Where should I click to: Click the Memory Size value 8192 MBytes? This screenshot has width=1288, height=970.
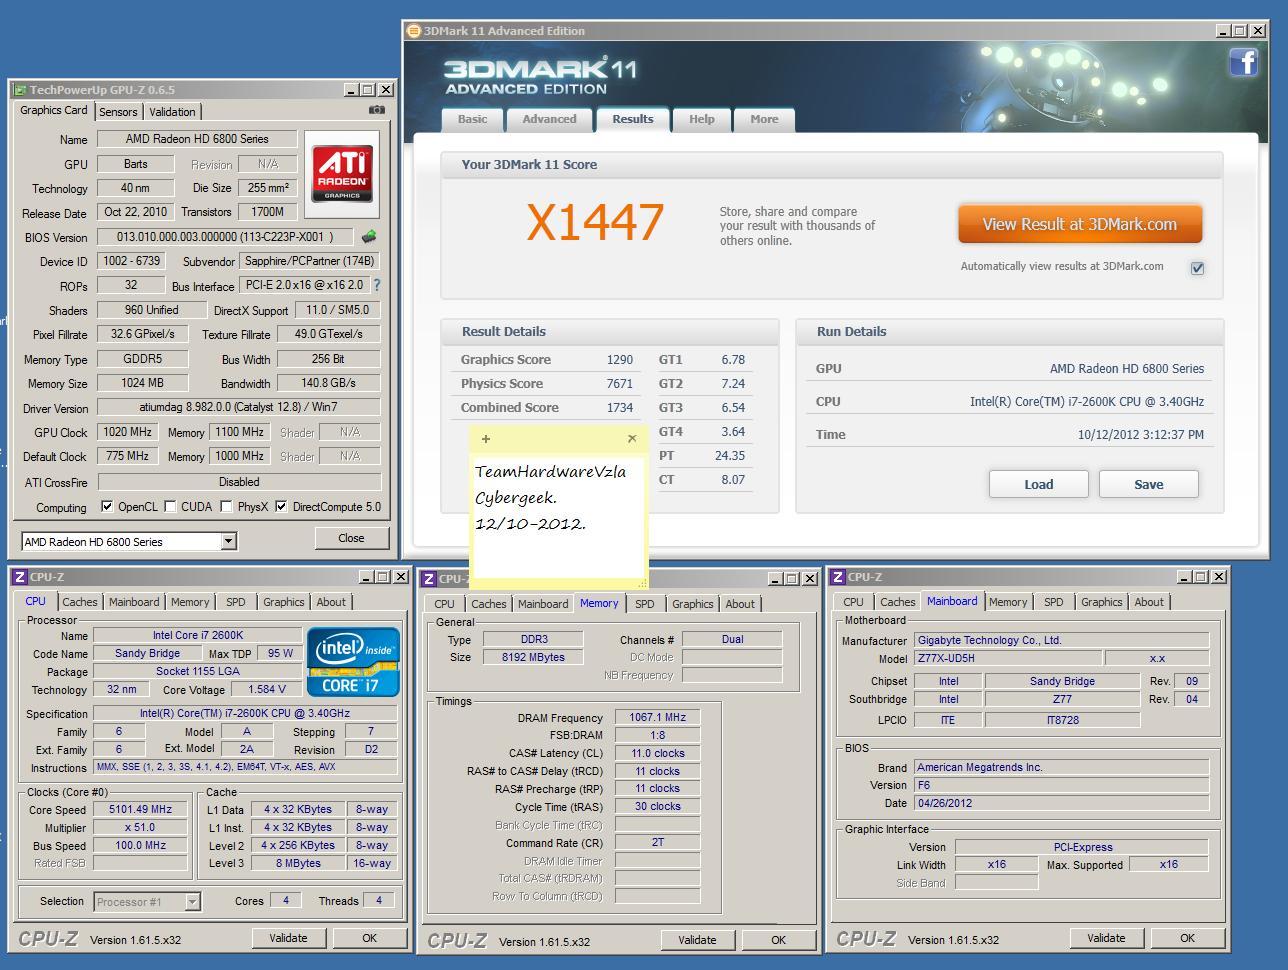tap(534, 657)
